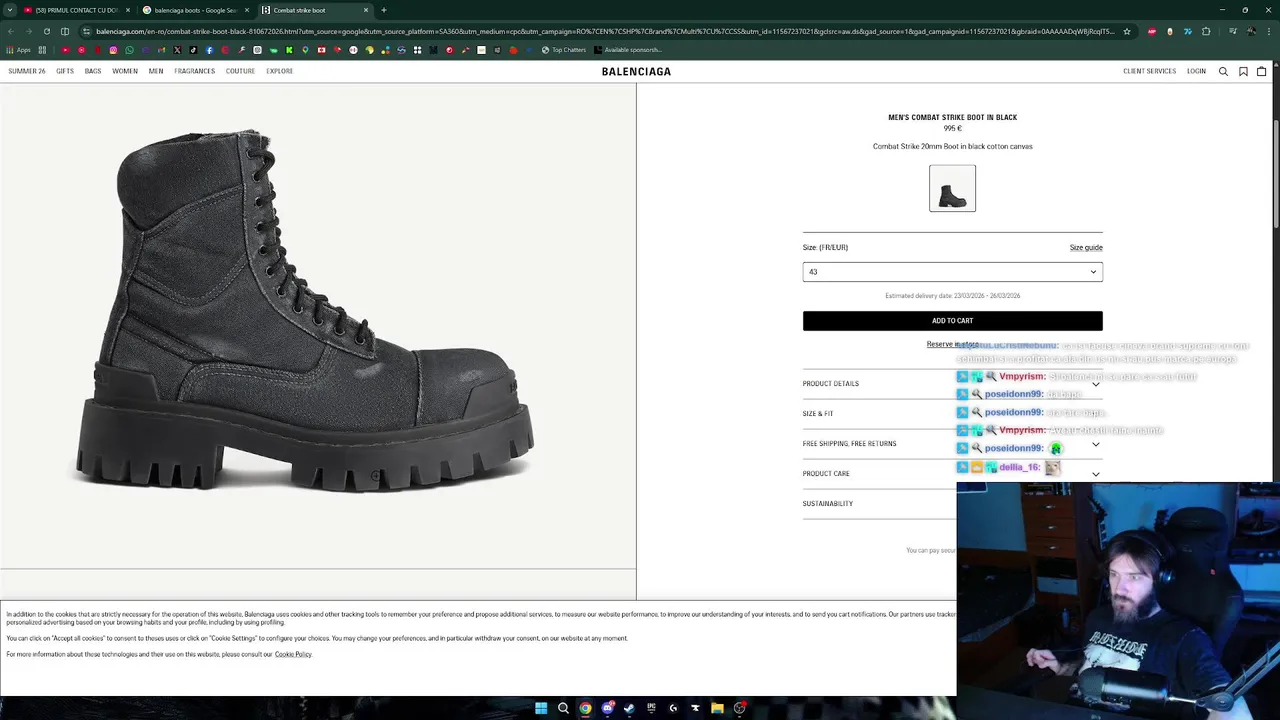Open the Bags menu
Image resolution: width=1280 pixels, height=720 pixels.
pos(93,71)
